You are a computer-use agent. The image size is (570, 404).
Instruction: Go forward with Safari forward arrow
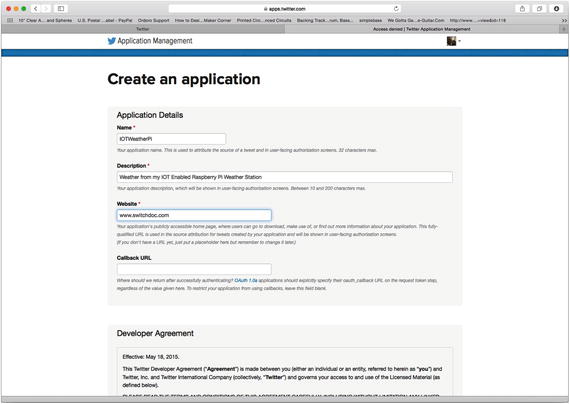pos(46,8)
